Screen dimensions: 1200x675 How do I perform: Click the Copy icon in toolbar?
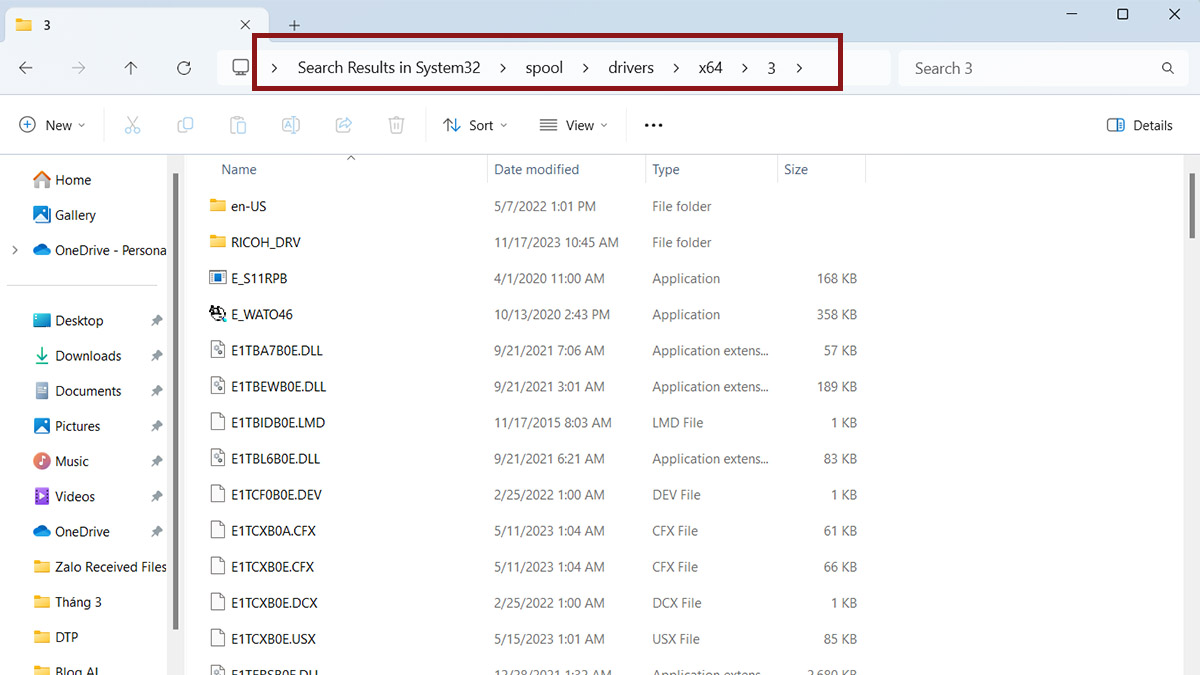pos(185,125)
